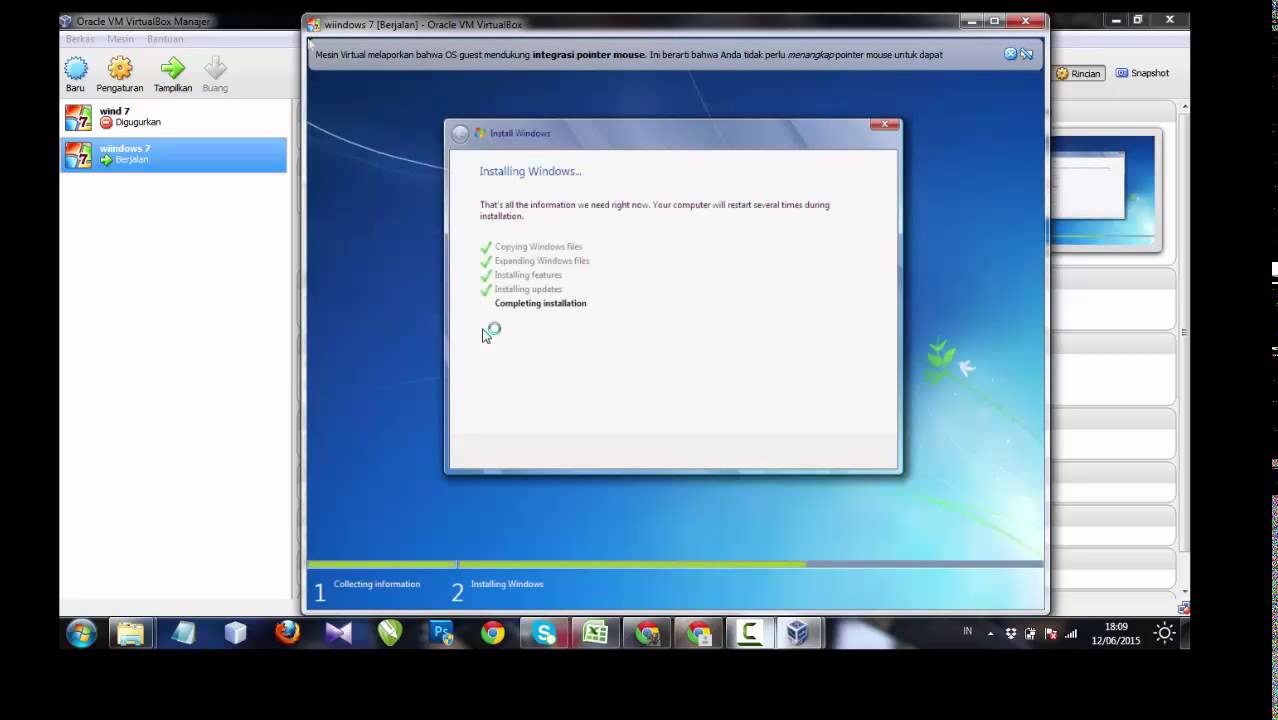Open Skype from the taskbar
The image size is (1278, 720).
544,633
